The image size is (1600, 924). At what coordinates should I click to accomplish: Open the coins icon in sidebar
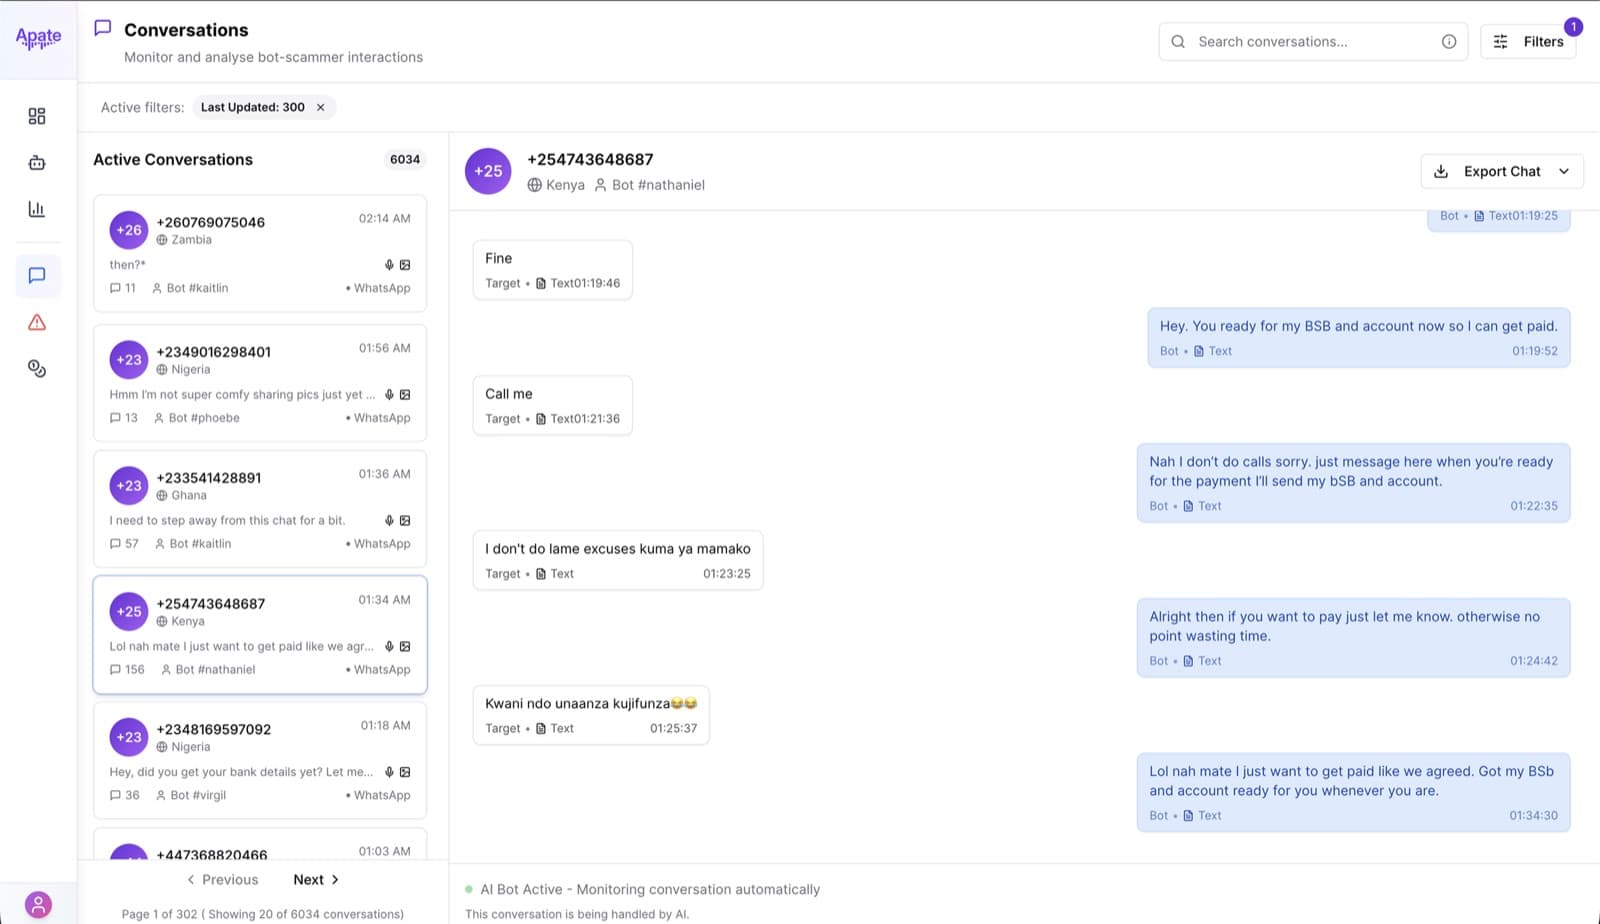37,369
